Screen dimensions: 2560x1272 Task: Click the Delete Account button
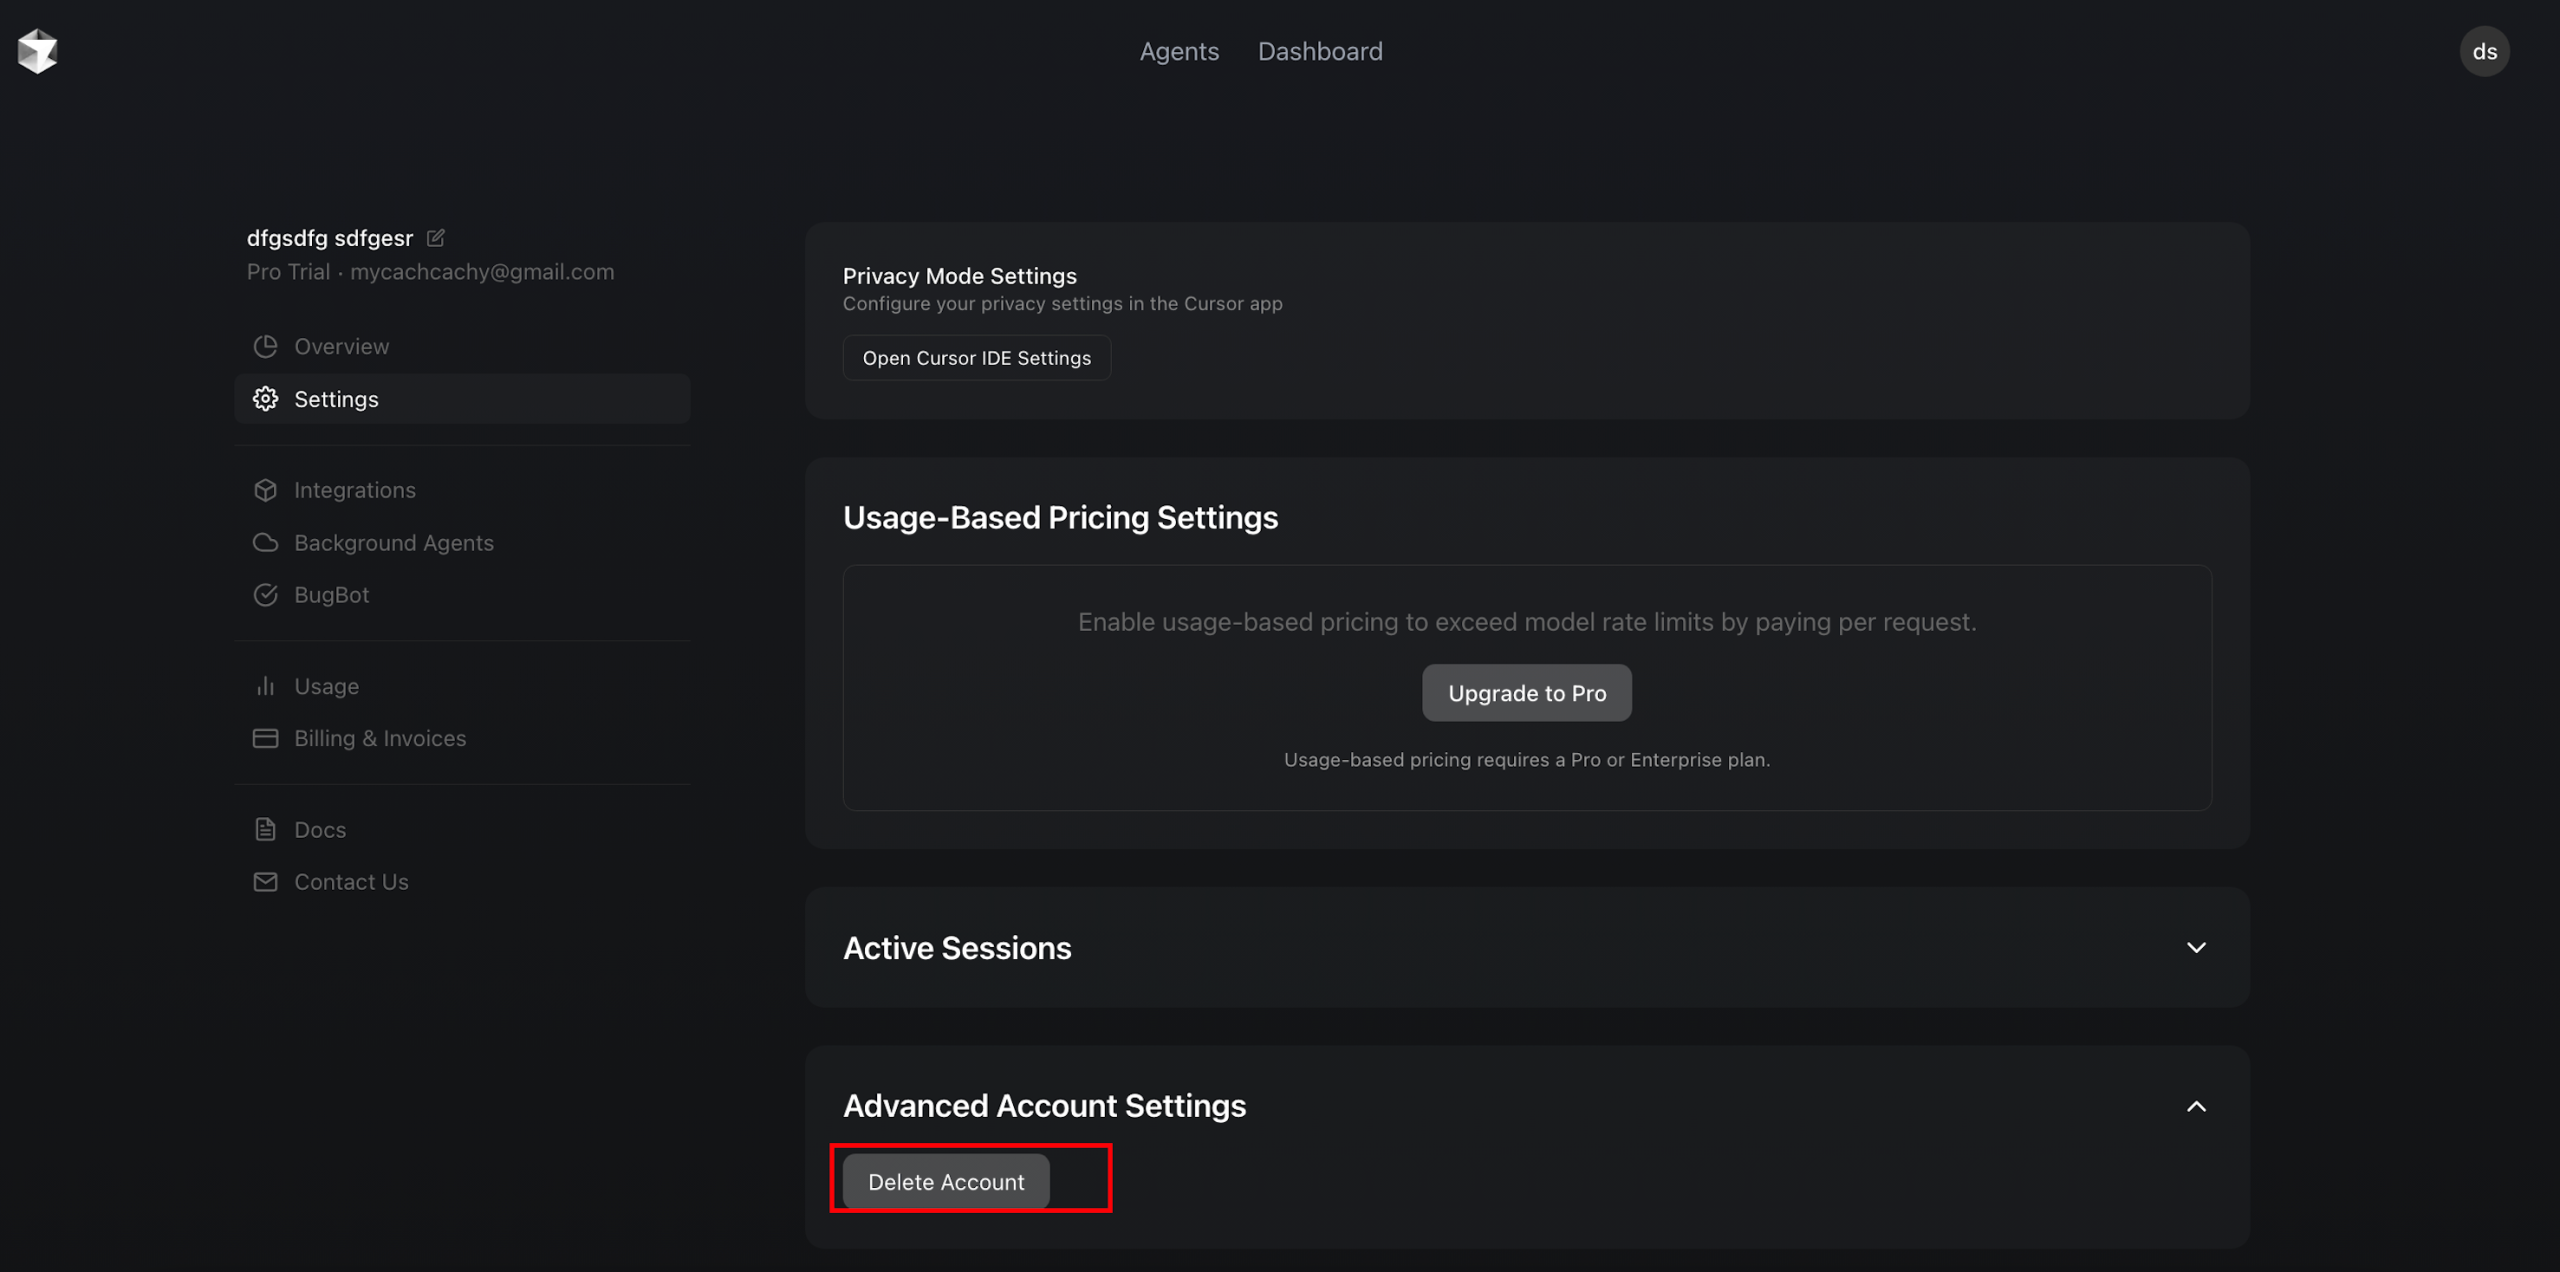[945, 1181]
